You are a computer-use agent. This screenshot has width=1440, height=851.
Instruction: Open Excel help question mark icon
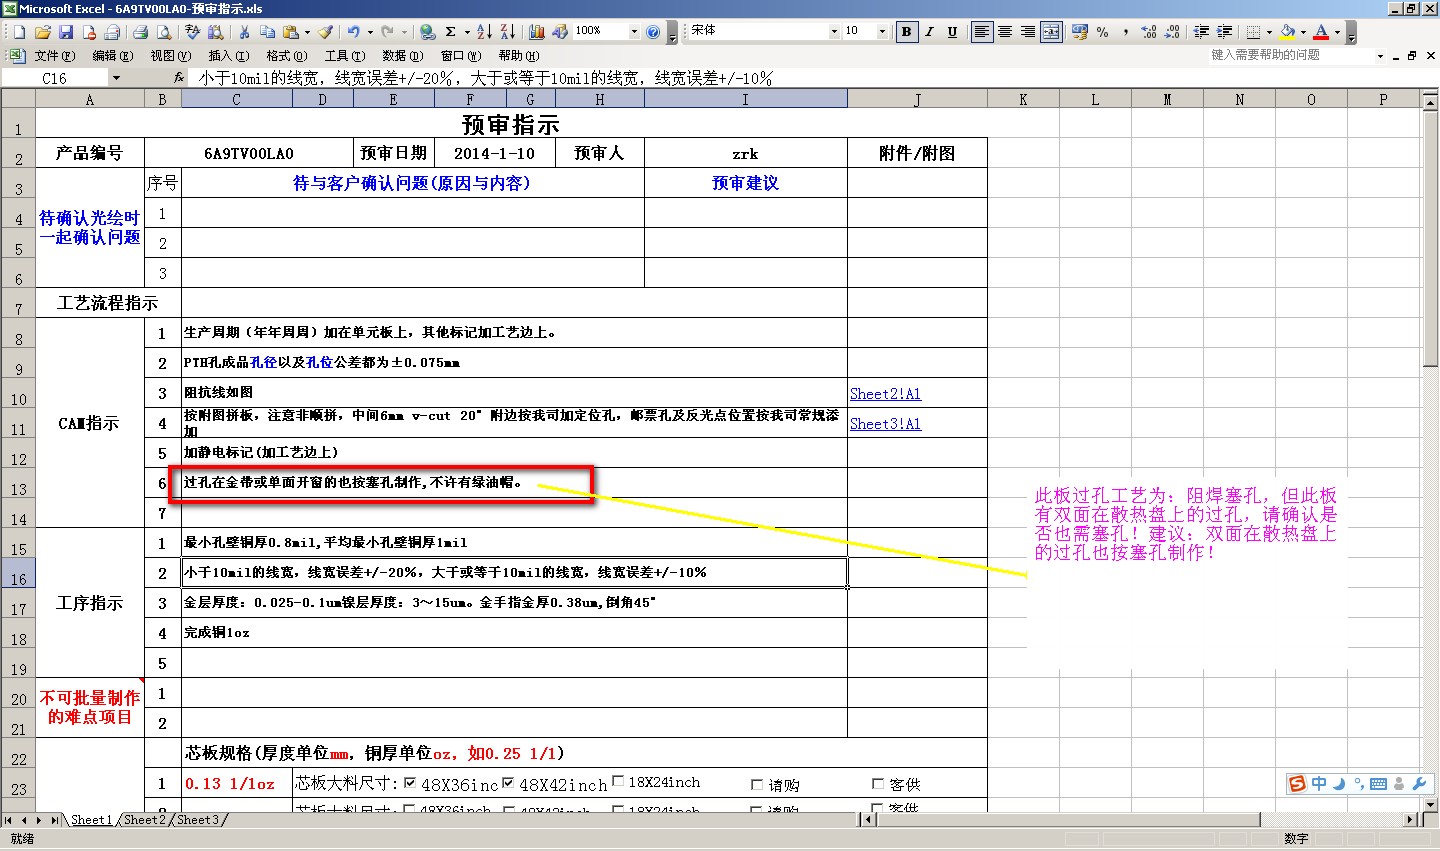coord(653,32)
